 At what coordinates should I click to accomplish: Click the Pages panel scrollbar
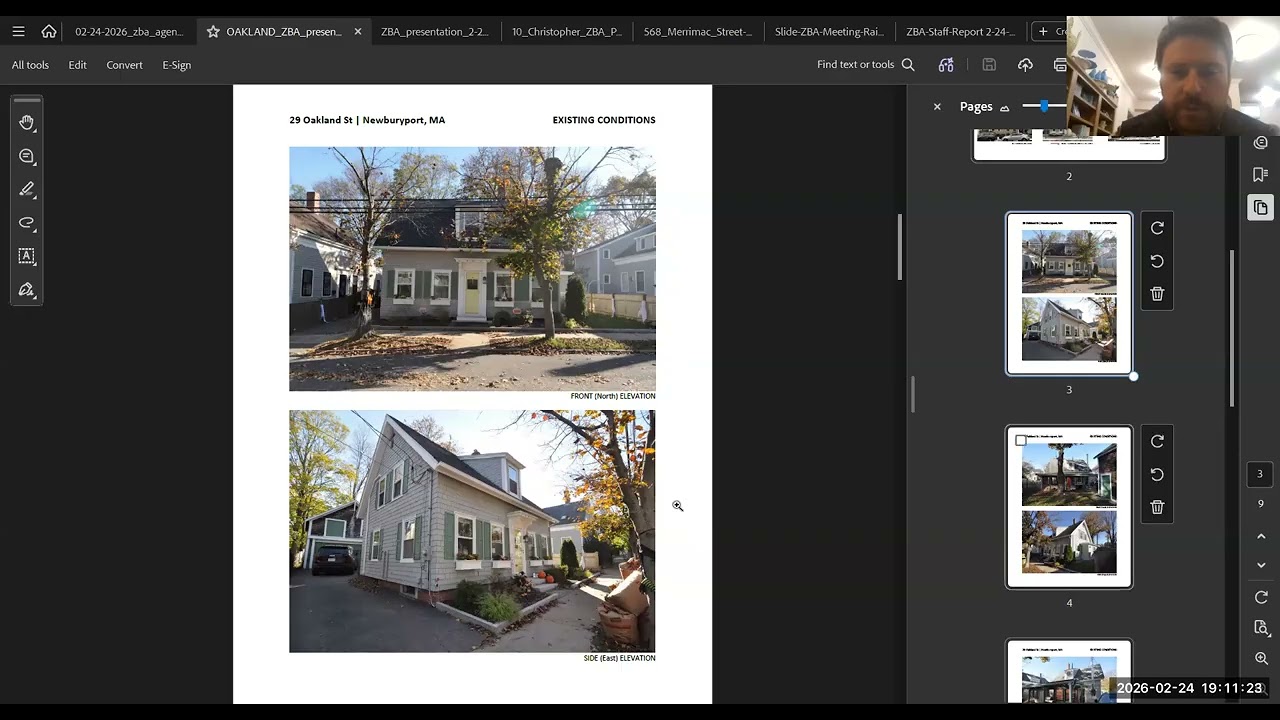[x=1231, y=327]
